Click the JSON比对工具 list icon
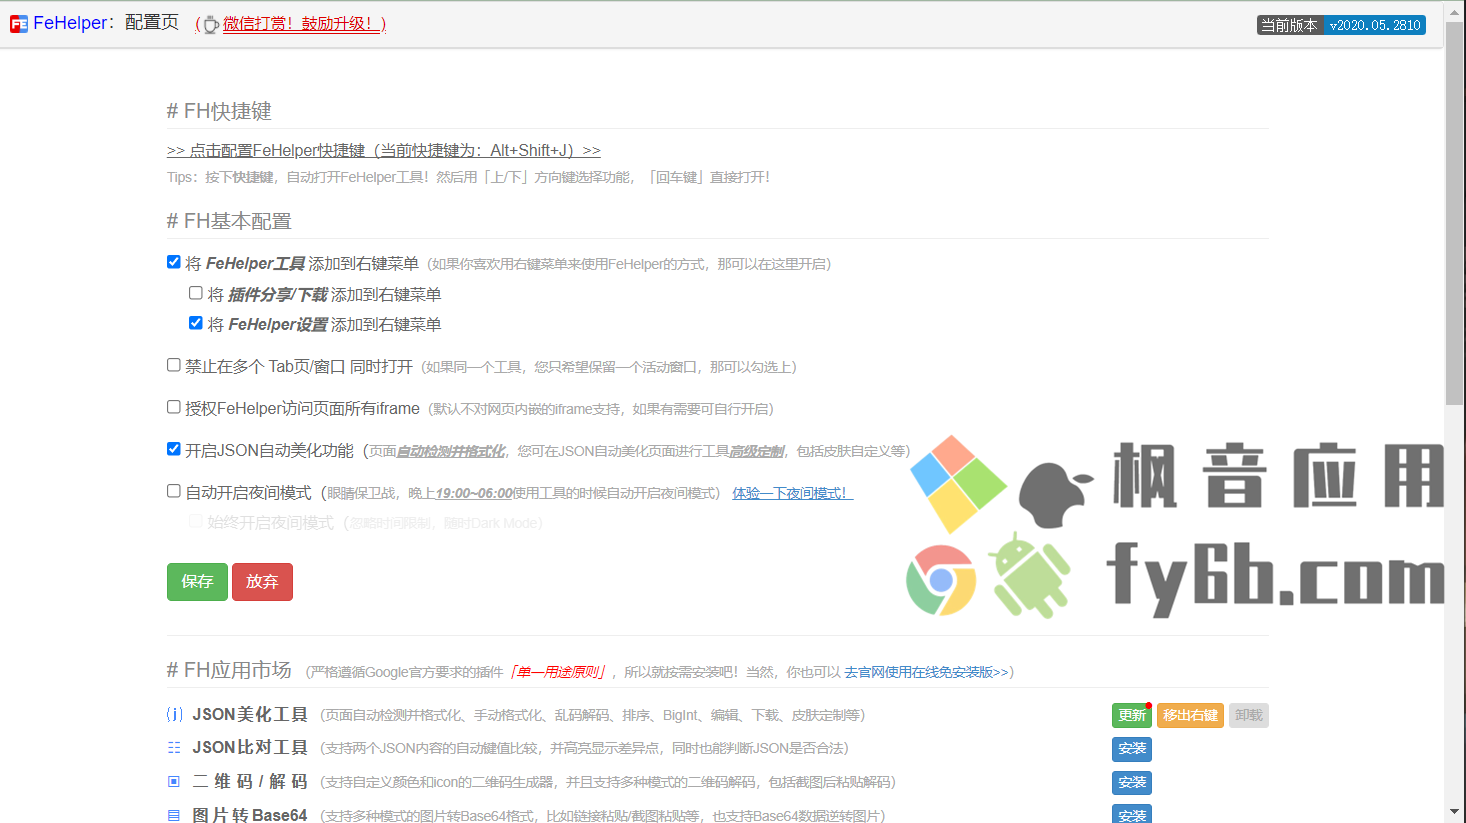This screenshot has width=1466, height=823. point(174,748)
